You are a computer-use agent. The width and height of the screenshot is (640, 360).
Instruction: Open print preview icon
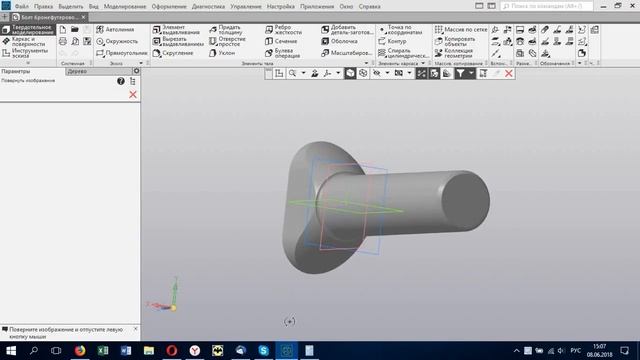tap(75, 41)
